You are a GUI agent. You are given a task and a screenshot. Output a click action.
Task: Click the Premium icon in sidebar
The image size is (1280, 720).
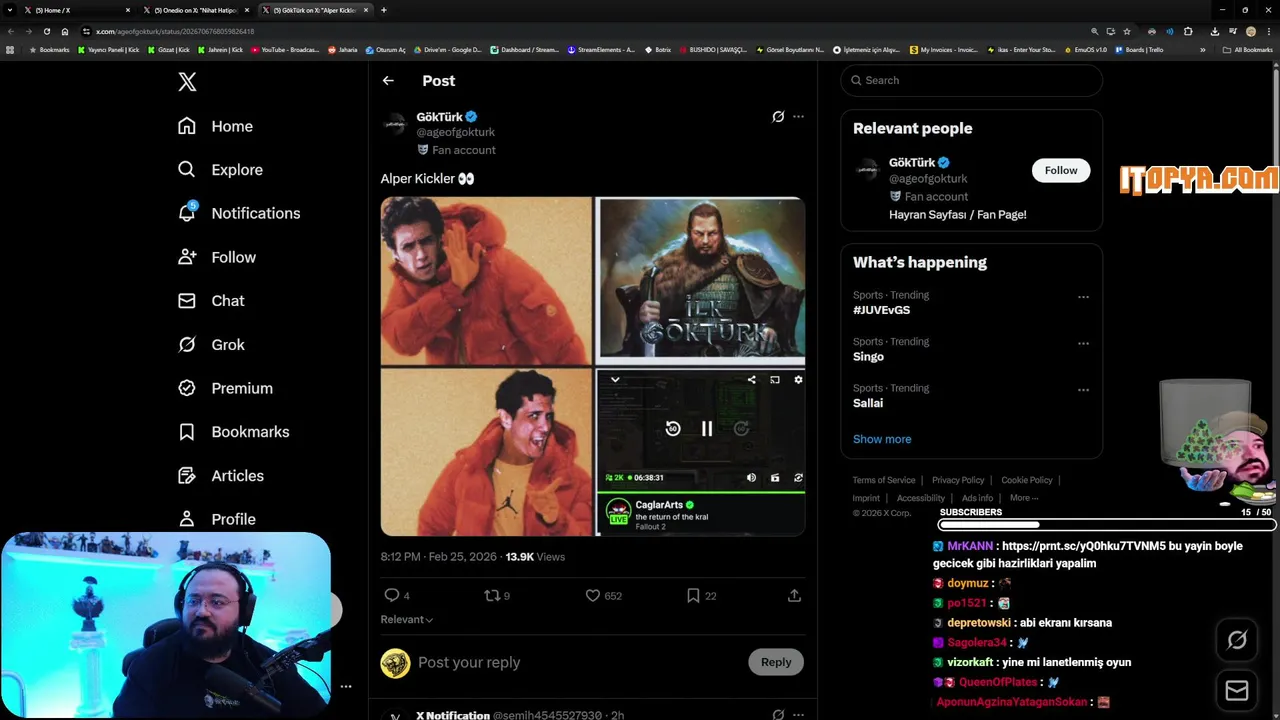point(187,388)
